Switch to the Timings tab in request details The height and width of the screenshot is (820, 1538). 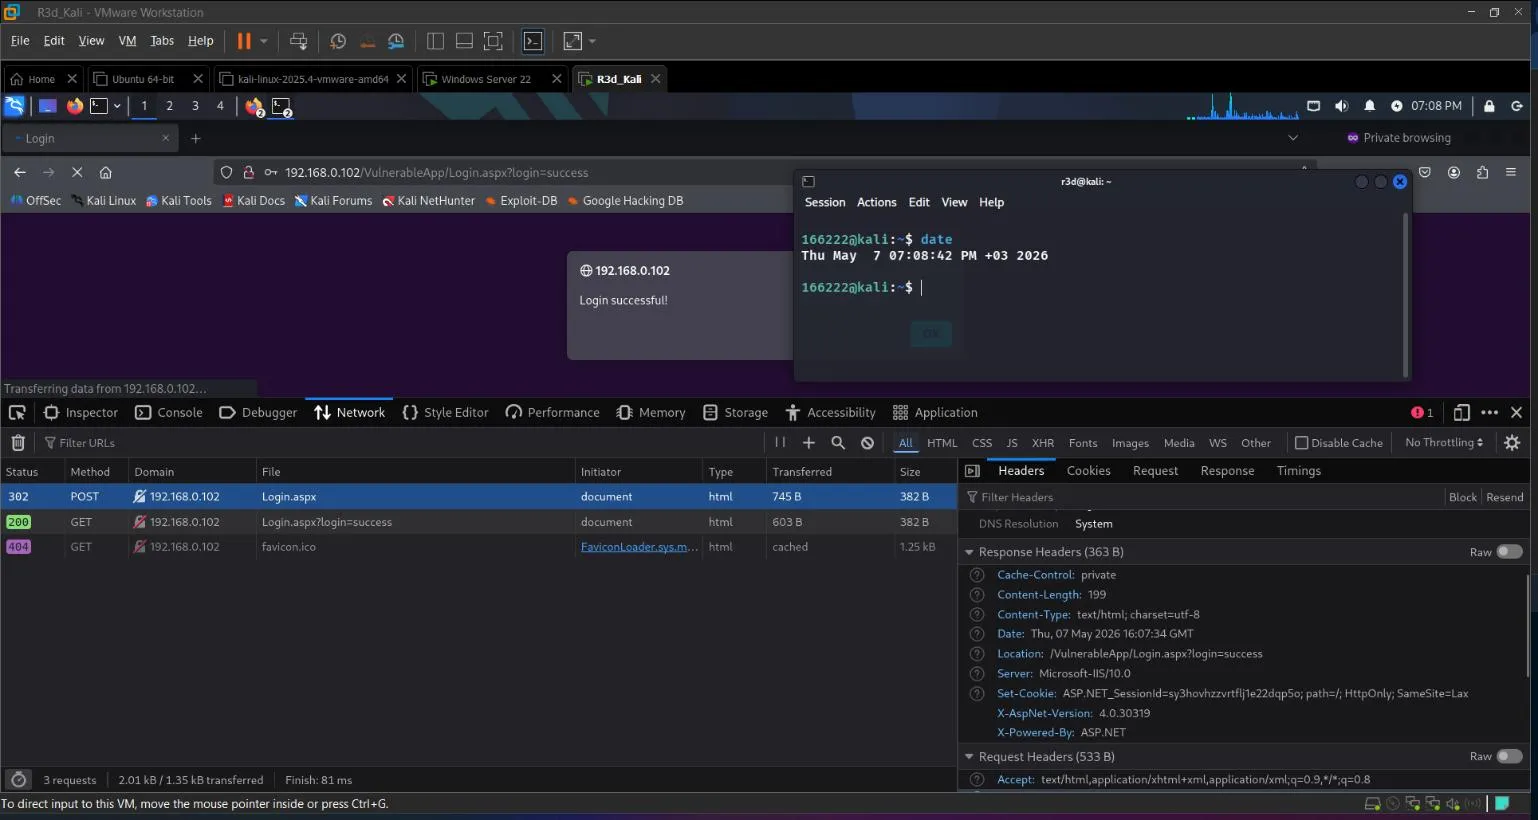(x=1298, y=470)
